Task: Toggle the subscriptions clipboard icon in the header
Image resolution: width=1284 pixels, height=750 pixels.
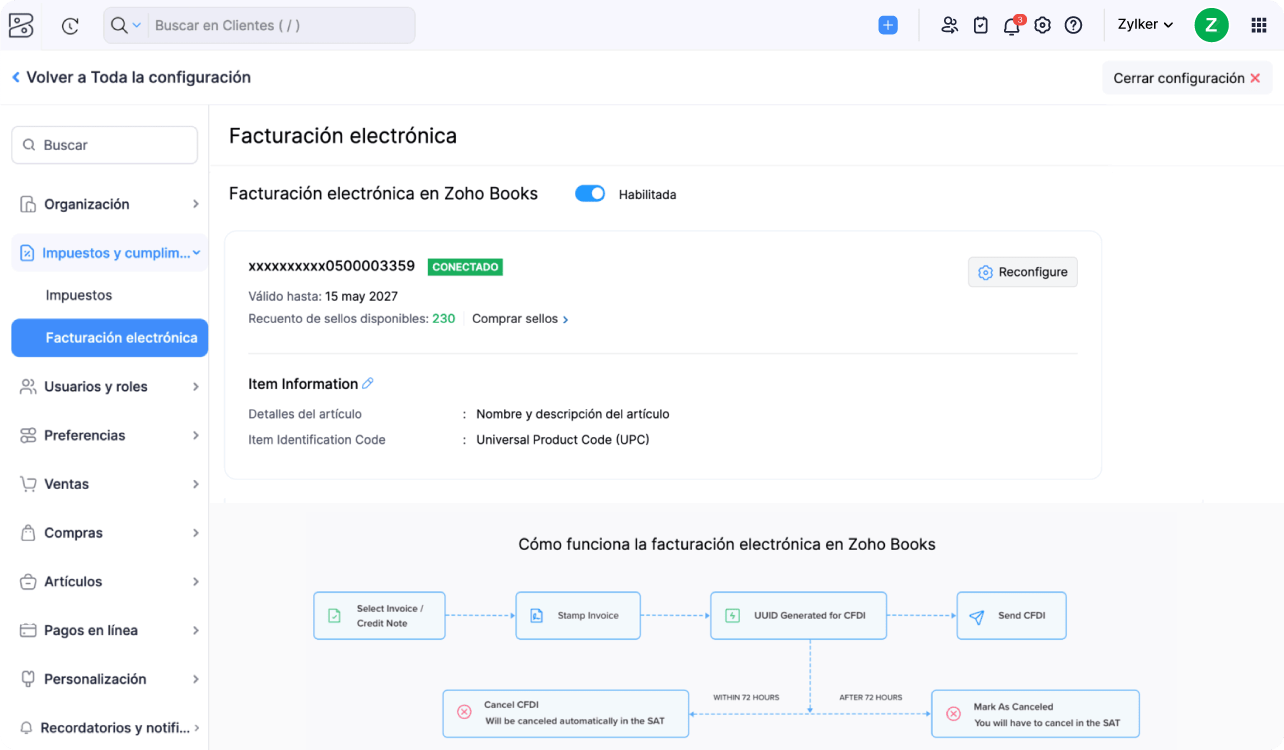Action: click(980, 25)
